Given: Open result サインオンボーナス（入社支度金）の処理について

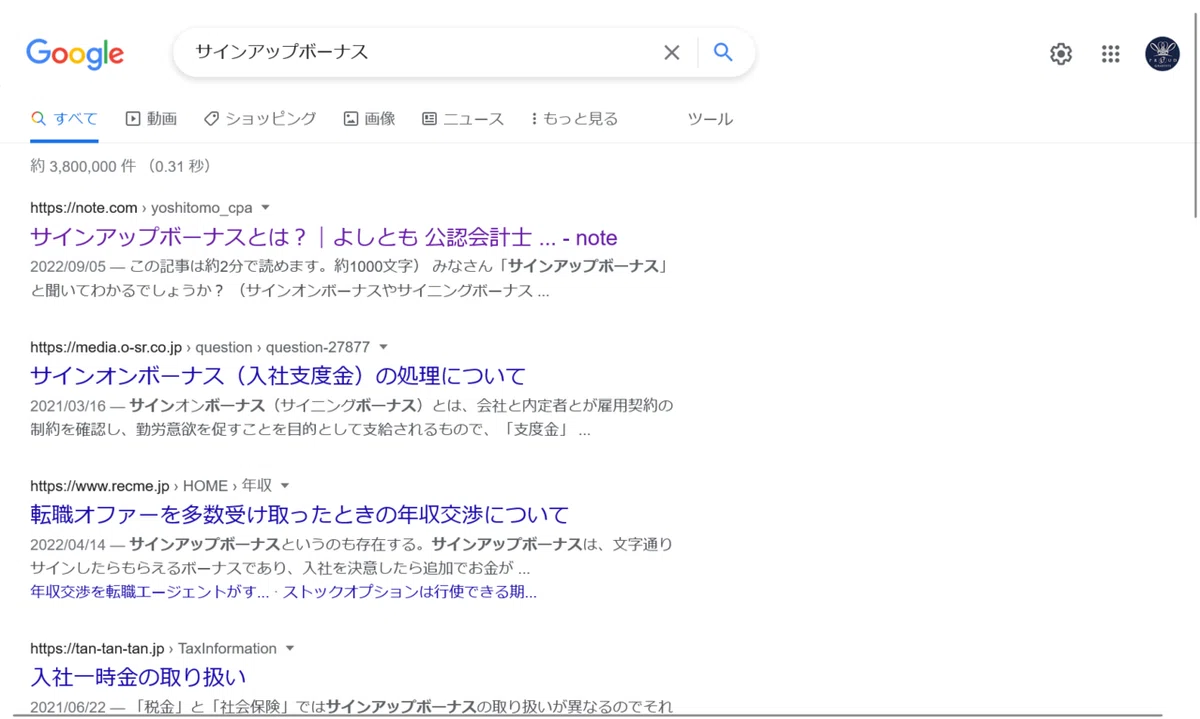Looking at the screenshot, I should 278,376.
